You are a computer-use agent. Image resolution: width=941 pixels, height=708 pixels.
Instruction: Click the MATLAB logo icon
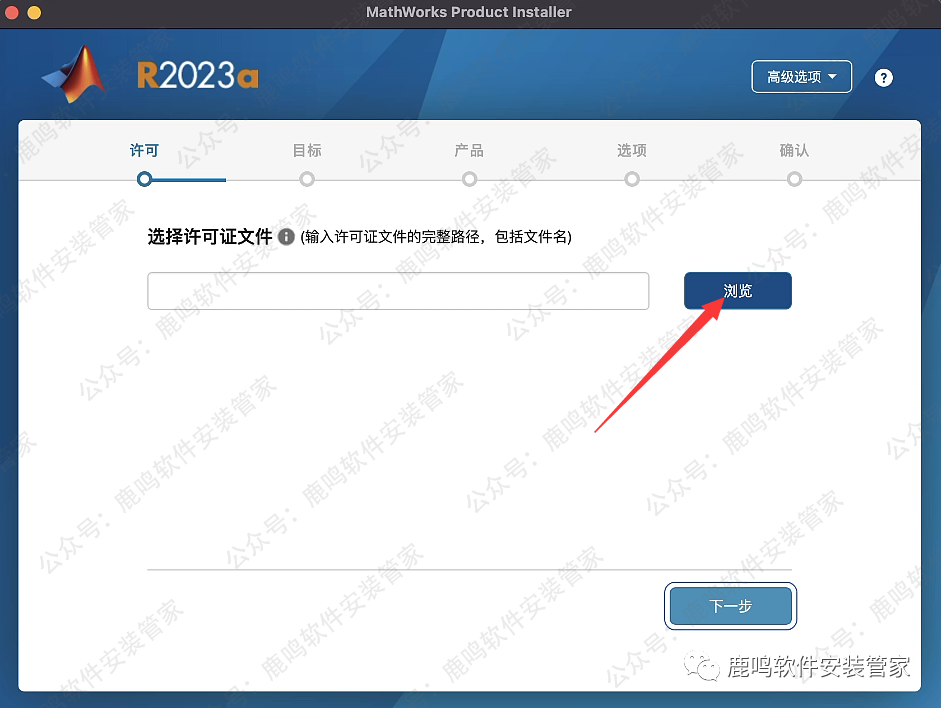[75, 74]
